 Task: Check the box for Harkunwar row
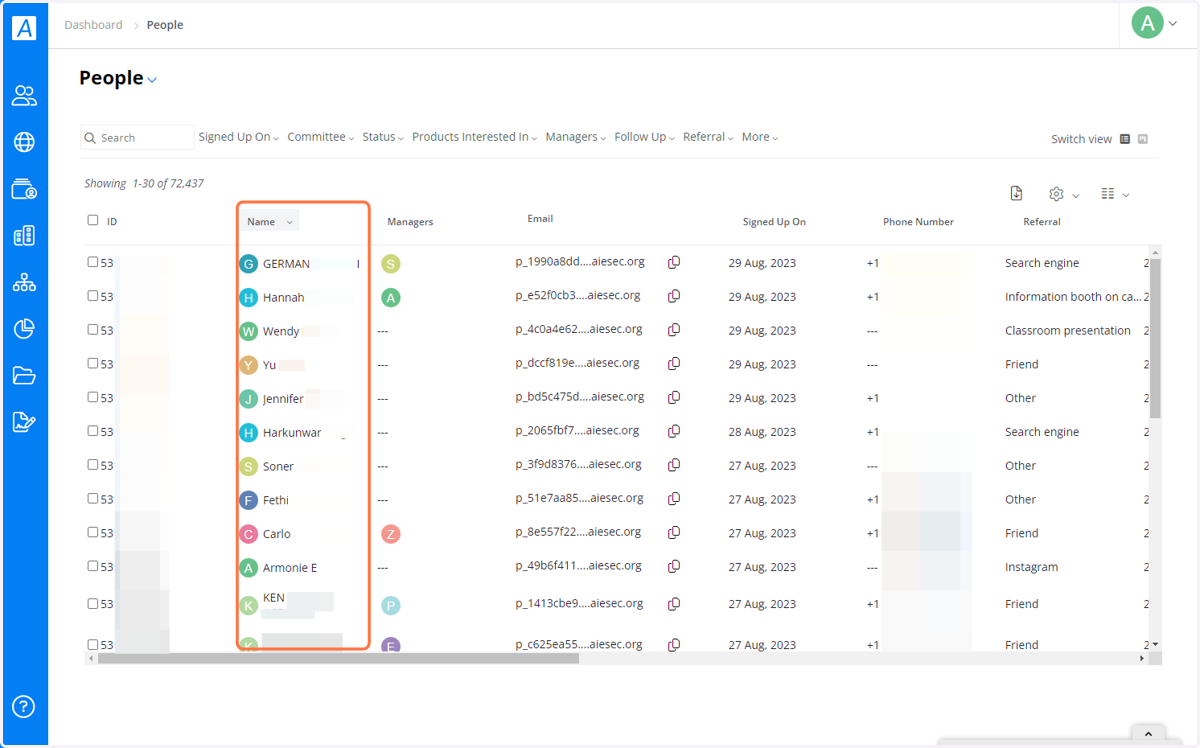click(93, 431)
